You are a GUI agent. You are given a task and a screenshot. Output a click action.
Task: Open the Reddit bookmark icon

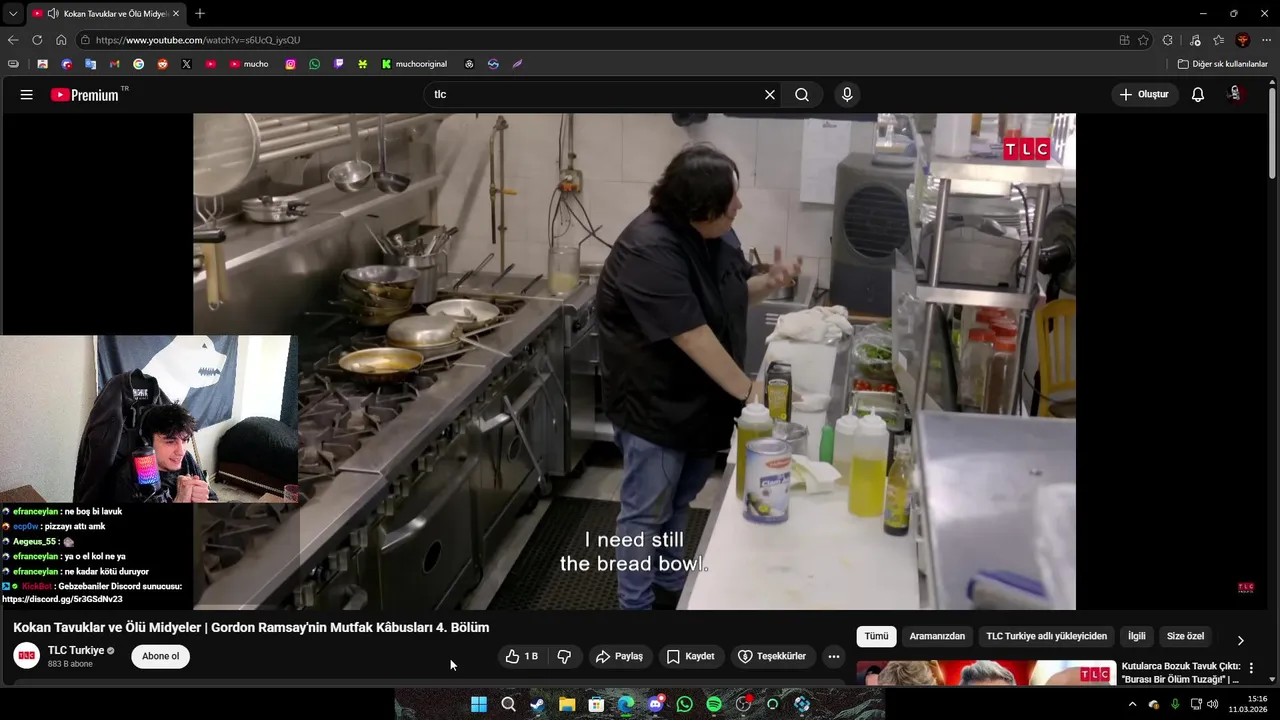162,64
